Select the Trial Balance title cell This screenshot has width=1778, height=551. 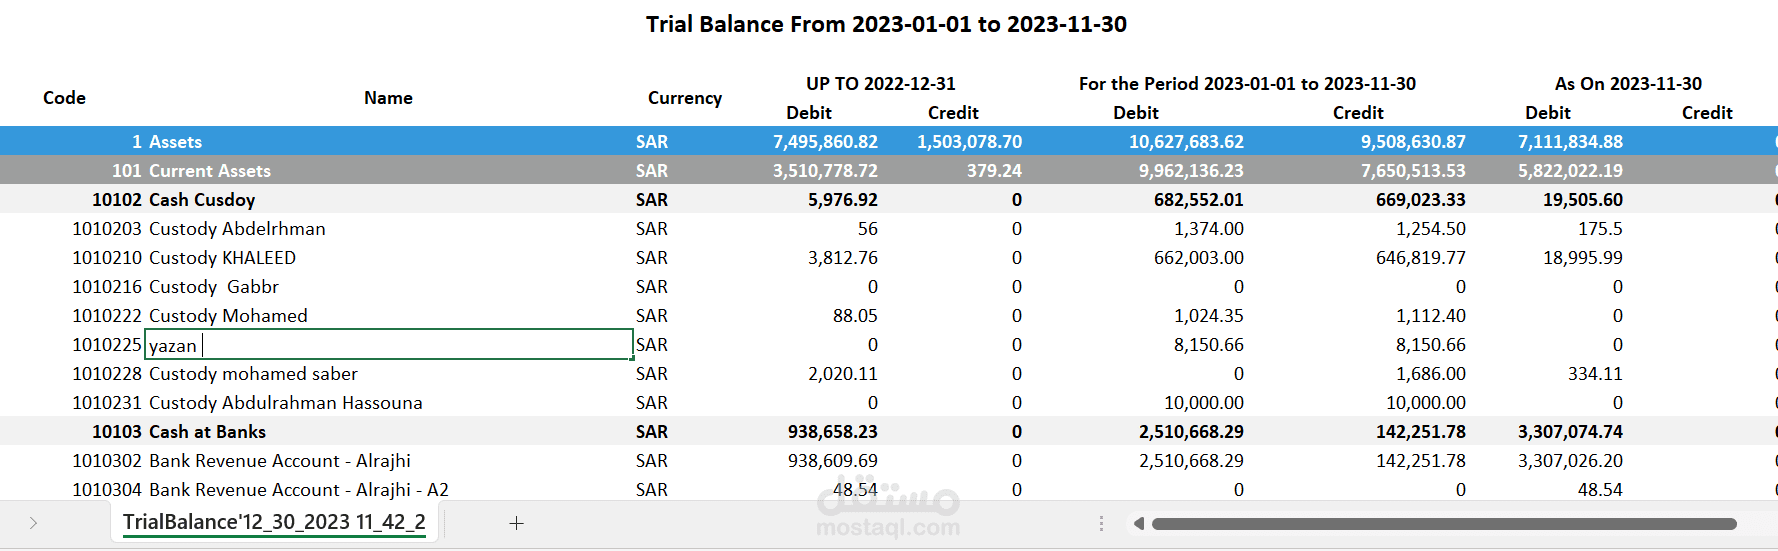pyautogui.click(x=886, y=24)
